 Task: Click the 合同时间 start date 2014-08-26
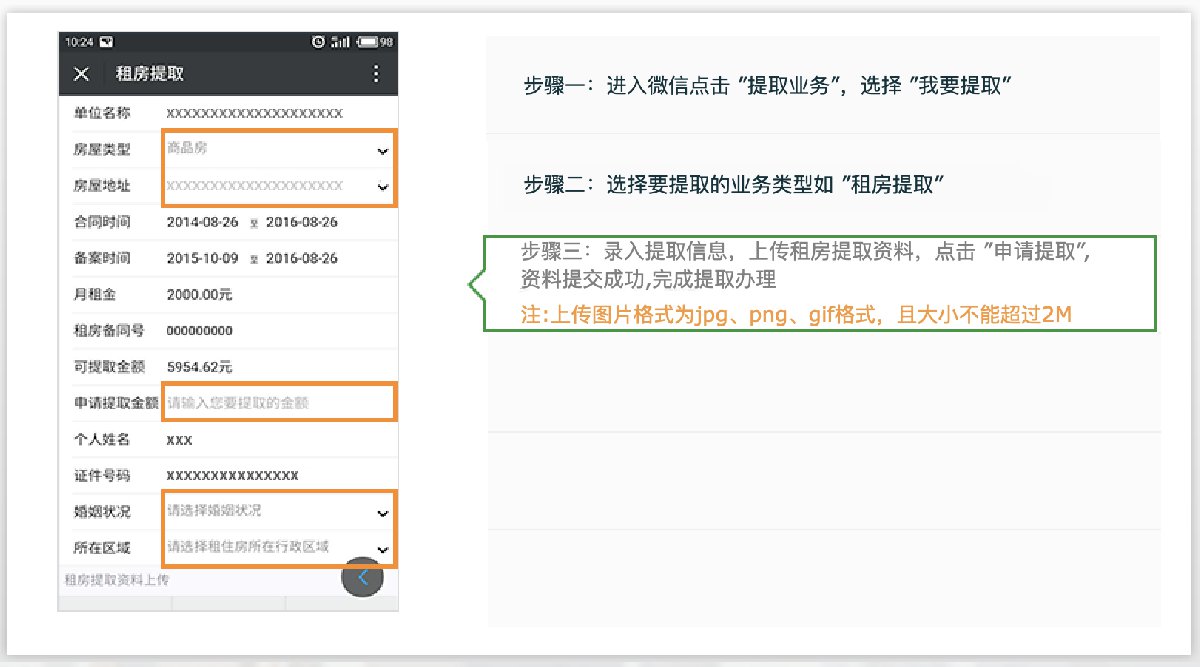point(203,222)
